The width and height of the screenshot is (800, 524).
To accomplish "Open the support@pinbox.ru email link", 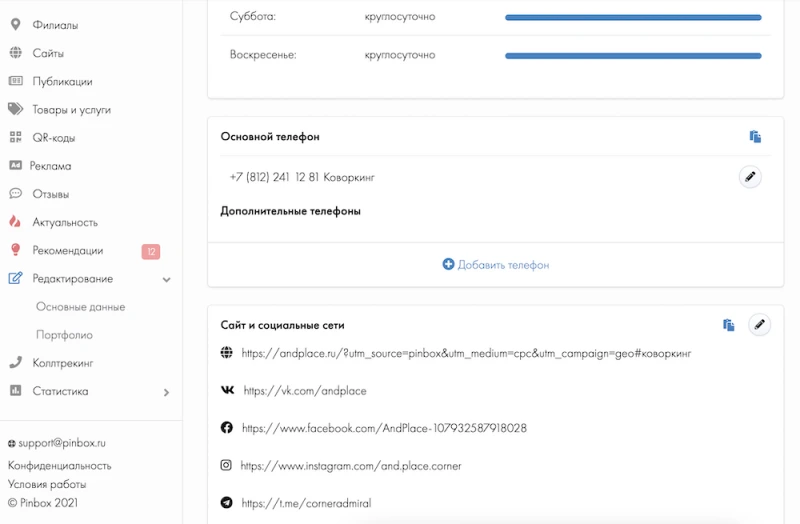I will pos(61,442).
